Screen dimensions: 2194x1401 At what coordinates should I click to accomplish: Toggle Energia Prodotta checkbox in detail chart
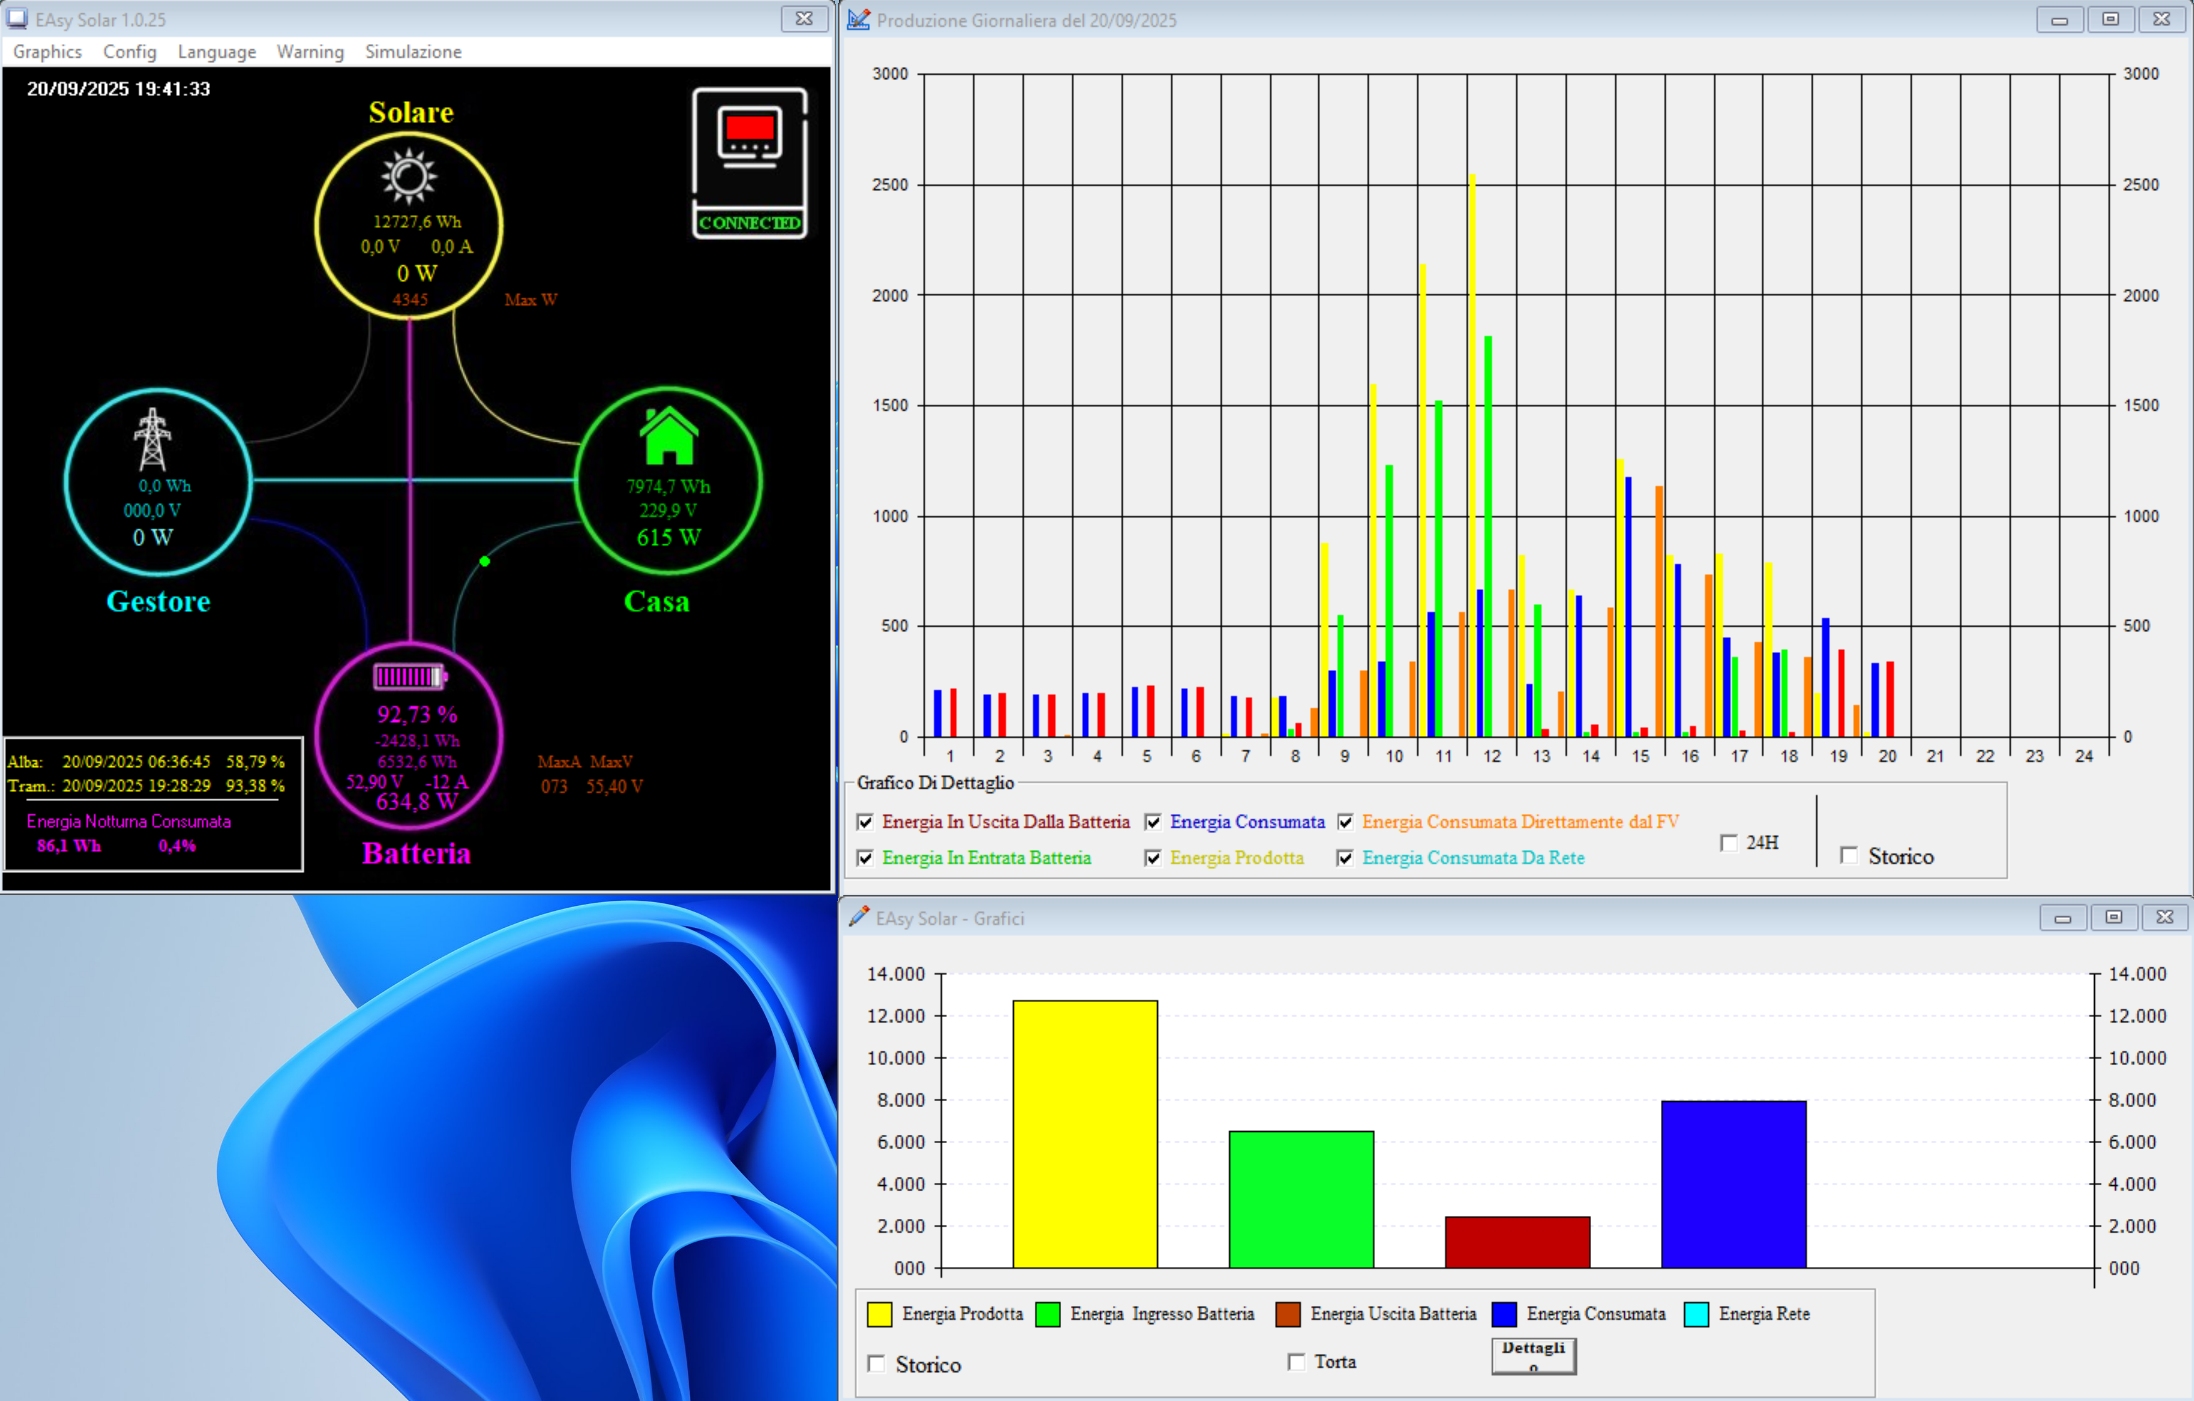(1153, 858)
